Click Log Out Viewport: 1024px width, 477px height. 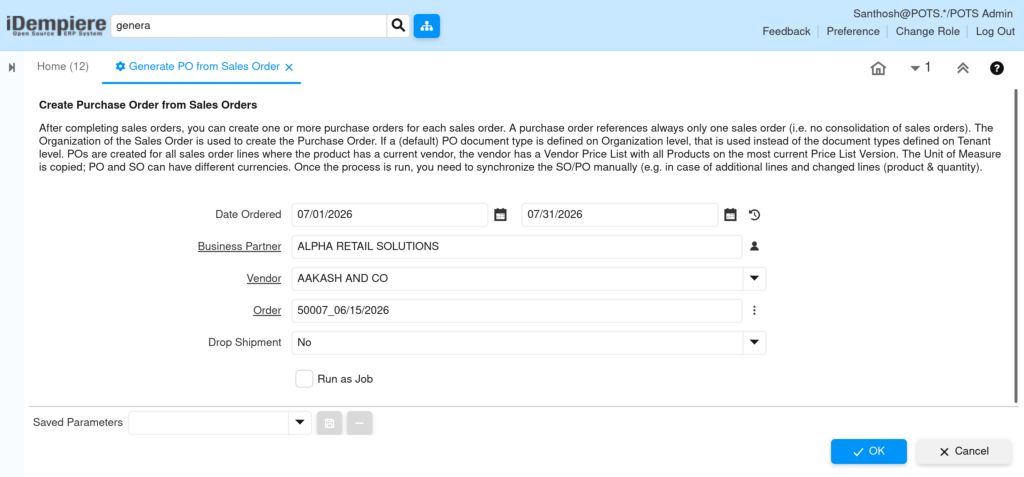click(x=995, y=31)
